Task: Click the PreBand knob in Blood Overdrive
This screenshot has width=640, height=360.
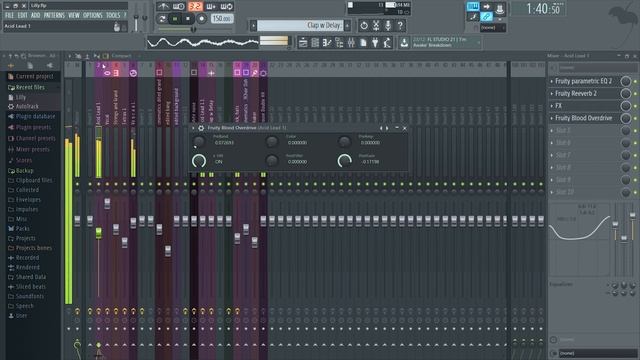Action: coord(199,142)
